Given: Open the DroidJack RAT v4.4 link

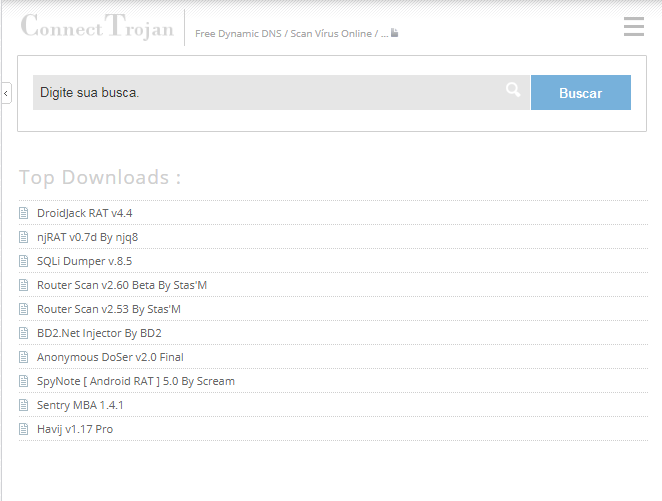Looking at the screenshot, I should pyautogui.click(x=84, y=213).
